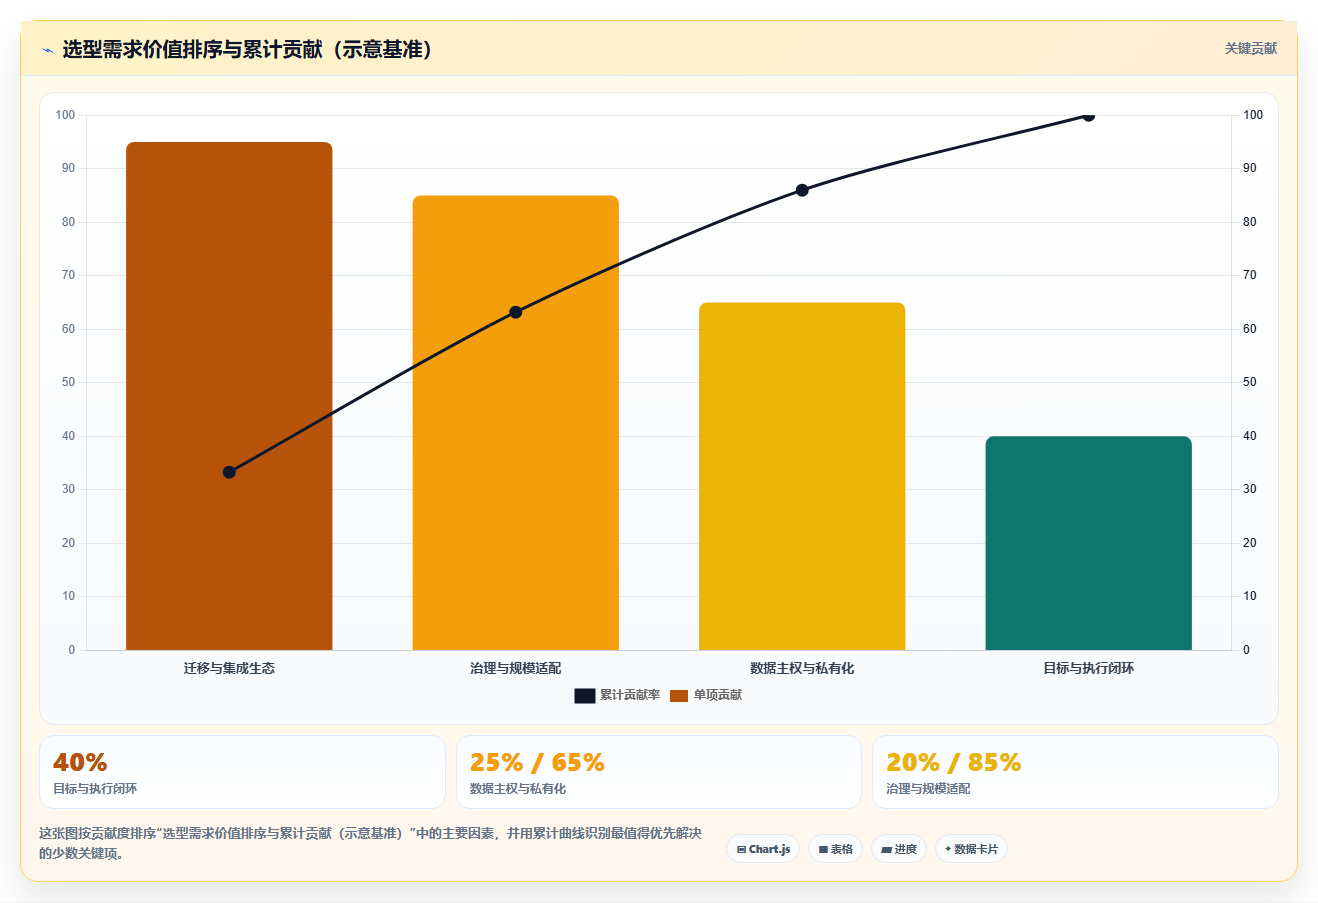
Task: Click the cumulative line point over 数据主权与私有化
Action: 802,190
